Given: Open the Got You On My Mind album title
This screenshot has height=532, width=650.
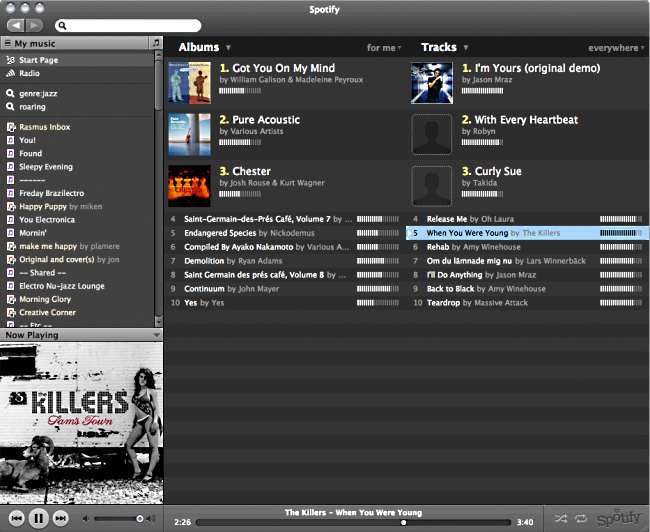Looking at the screenshot, I should coord(284,68).
